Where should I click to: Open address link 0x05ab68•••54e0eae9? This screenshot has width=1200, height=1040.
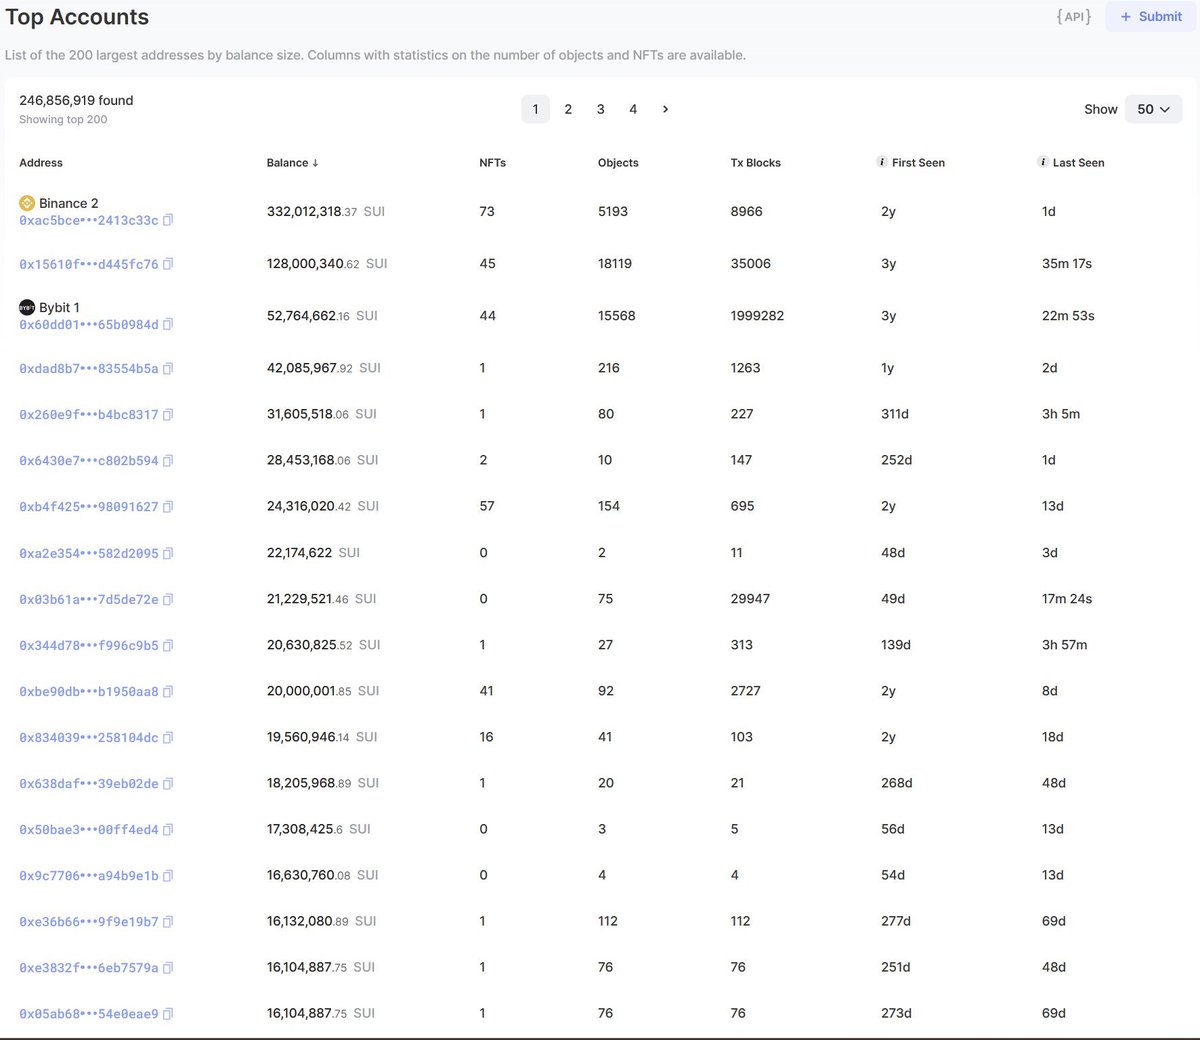point(88,1013)
